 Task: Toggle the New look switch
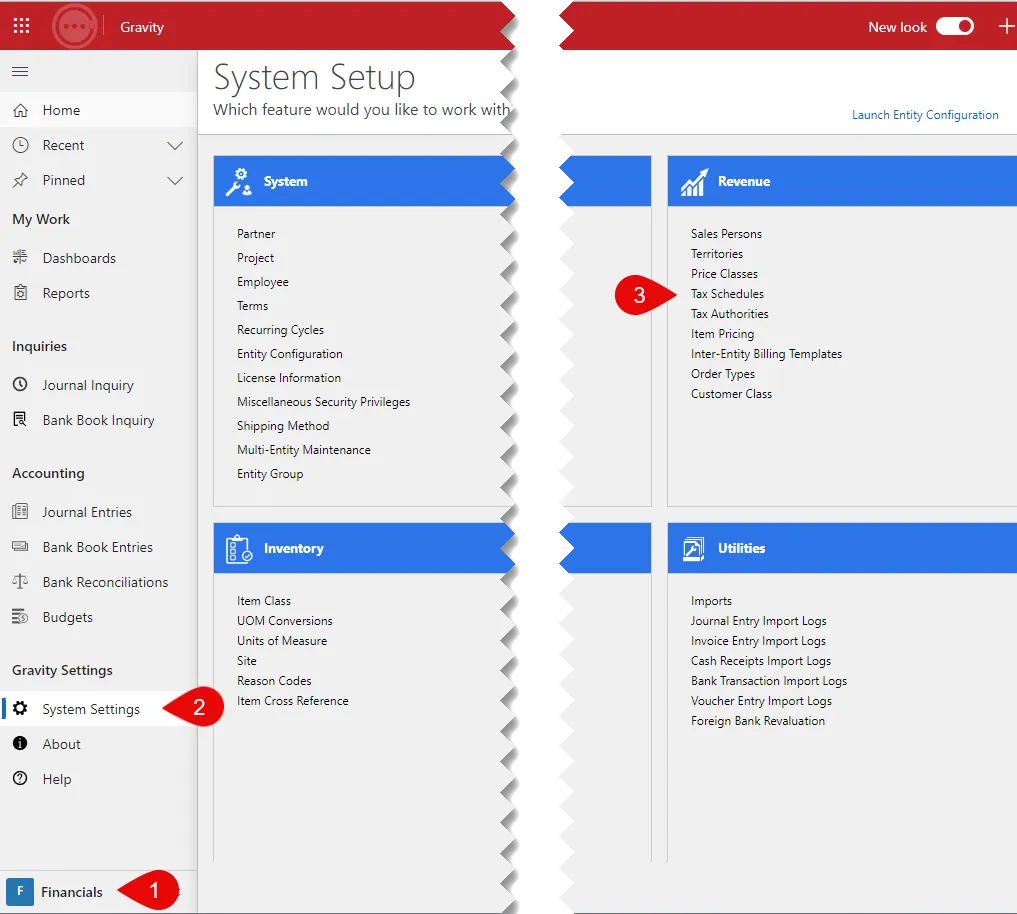point(955,27)
